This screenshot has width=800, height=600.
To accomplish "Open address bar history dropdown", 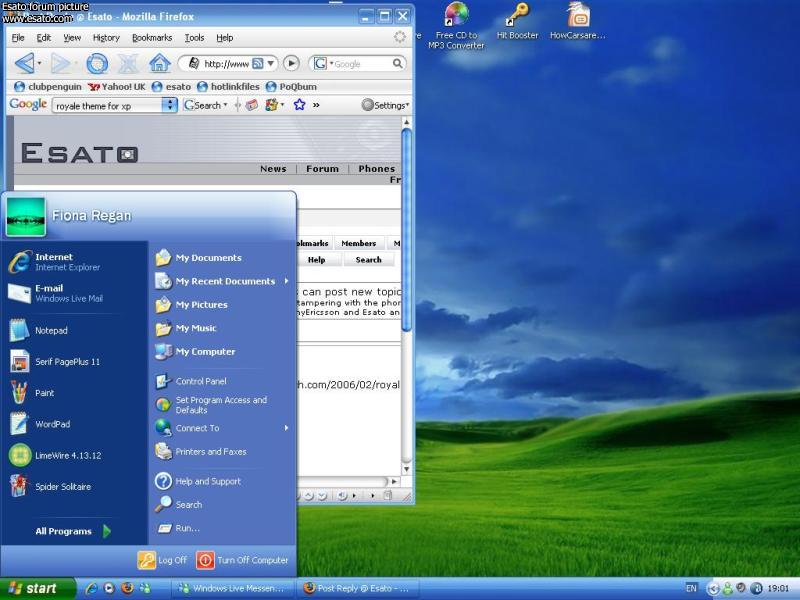I will click(271, 64).
